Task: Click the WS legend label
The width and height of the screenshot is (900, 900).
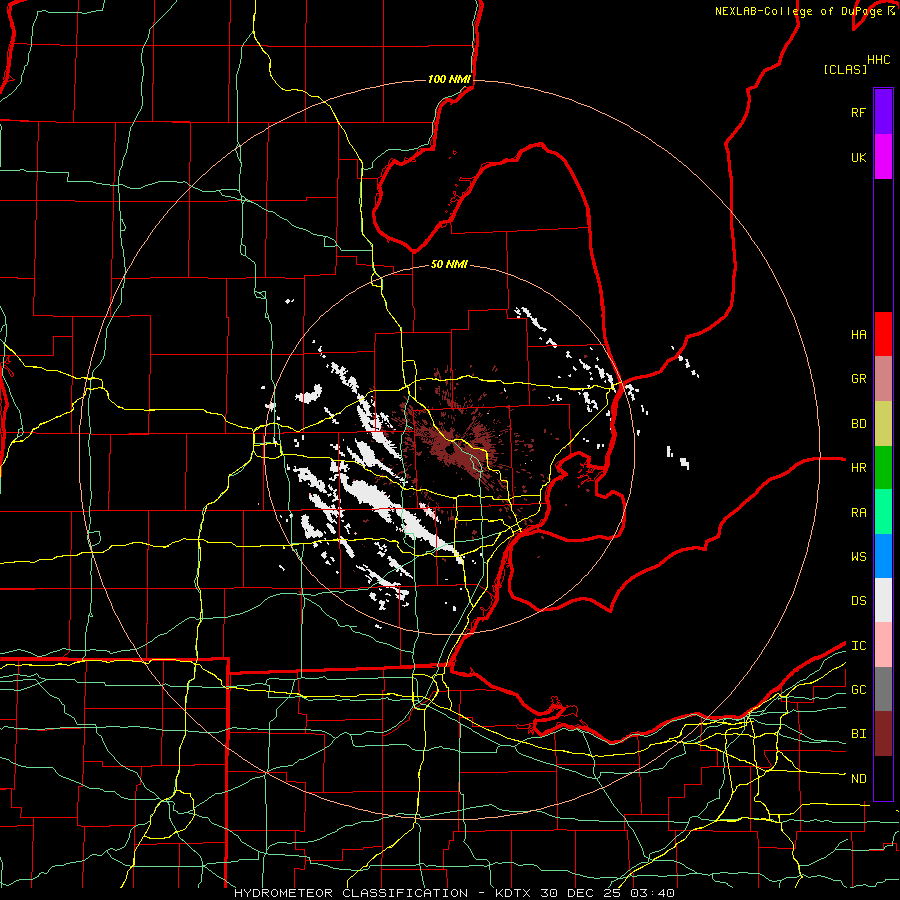Action: tap(858, 557)
